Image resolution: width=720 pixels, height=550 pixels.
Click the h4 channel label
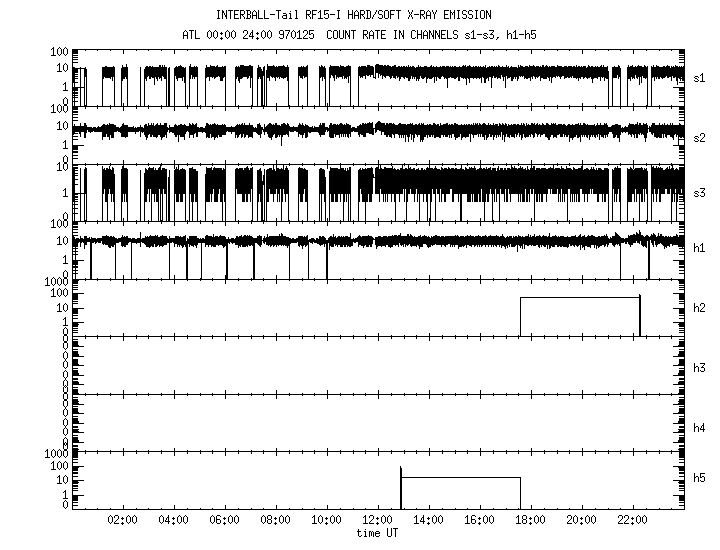click(699, 428)
